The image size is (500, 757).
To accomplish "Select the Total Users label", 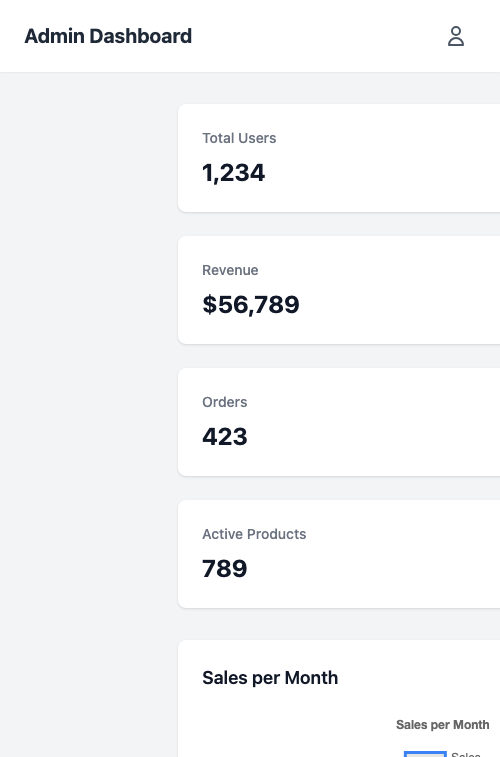I will [239, 138].
